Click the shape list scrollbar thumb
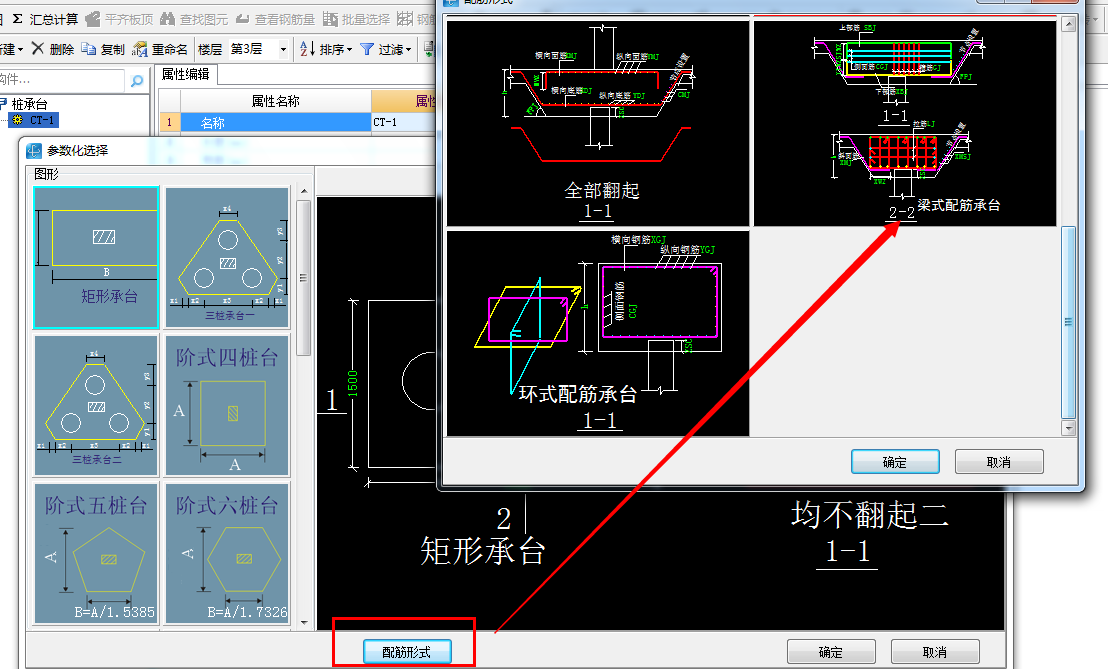 [304, 278]
